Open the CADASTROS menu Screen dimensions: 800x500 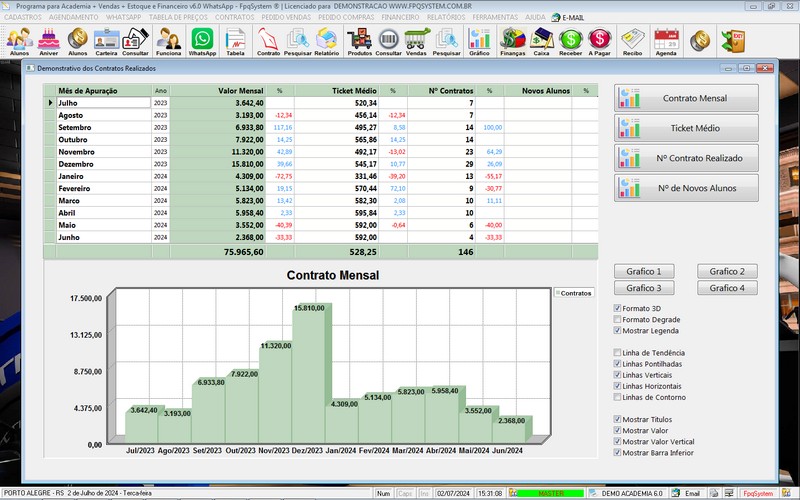[23, 17]
